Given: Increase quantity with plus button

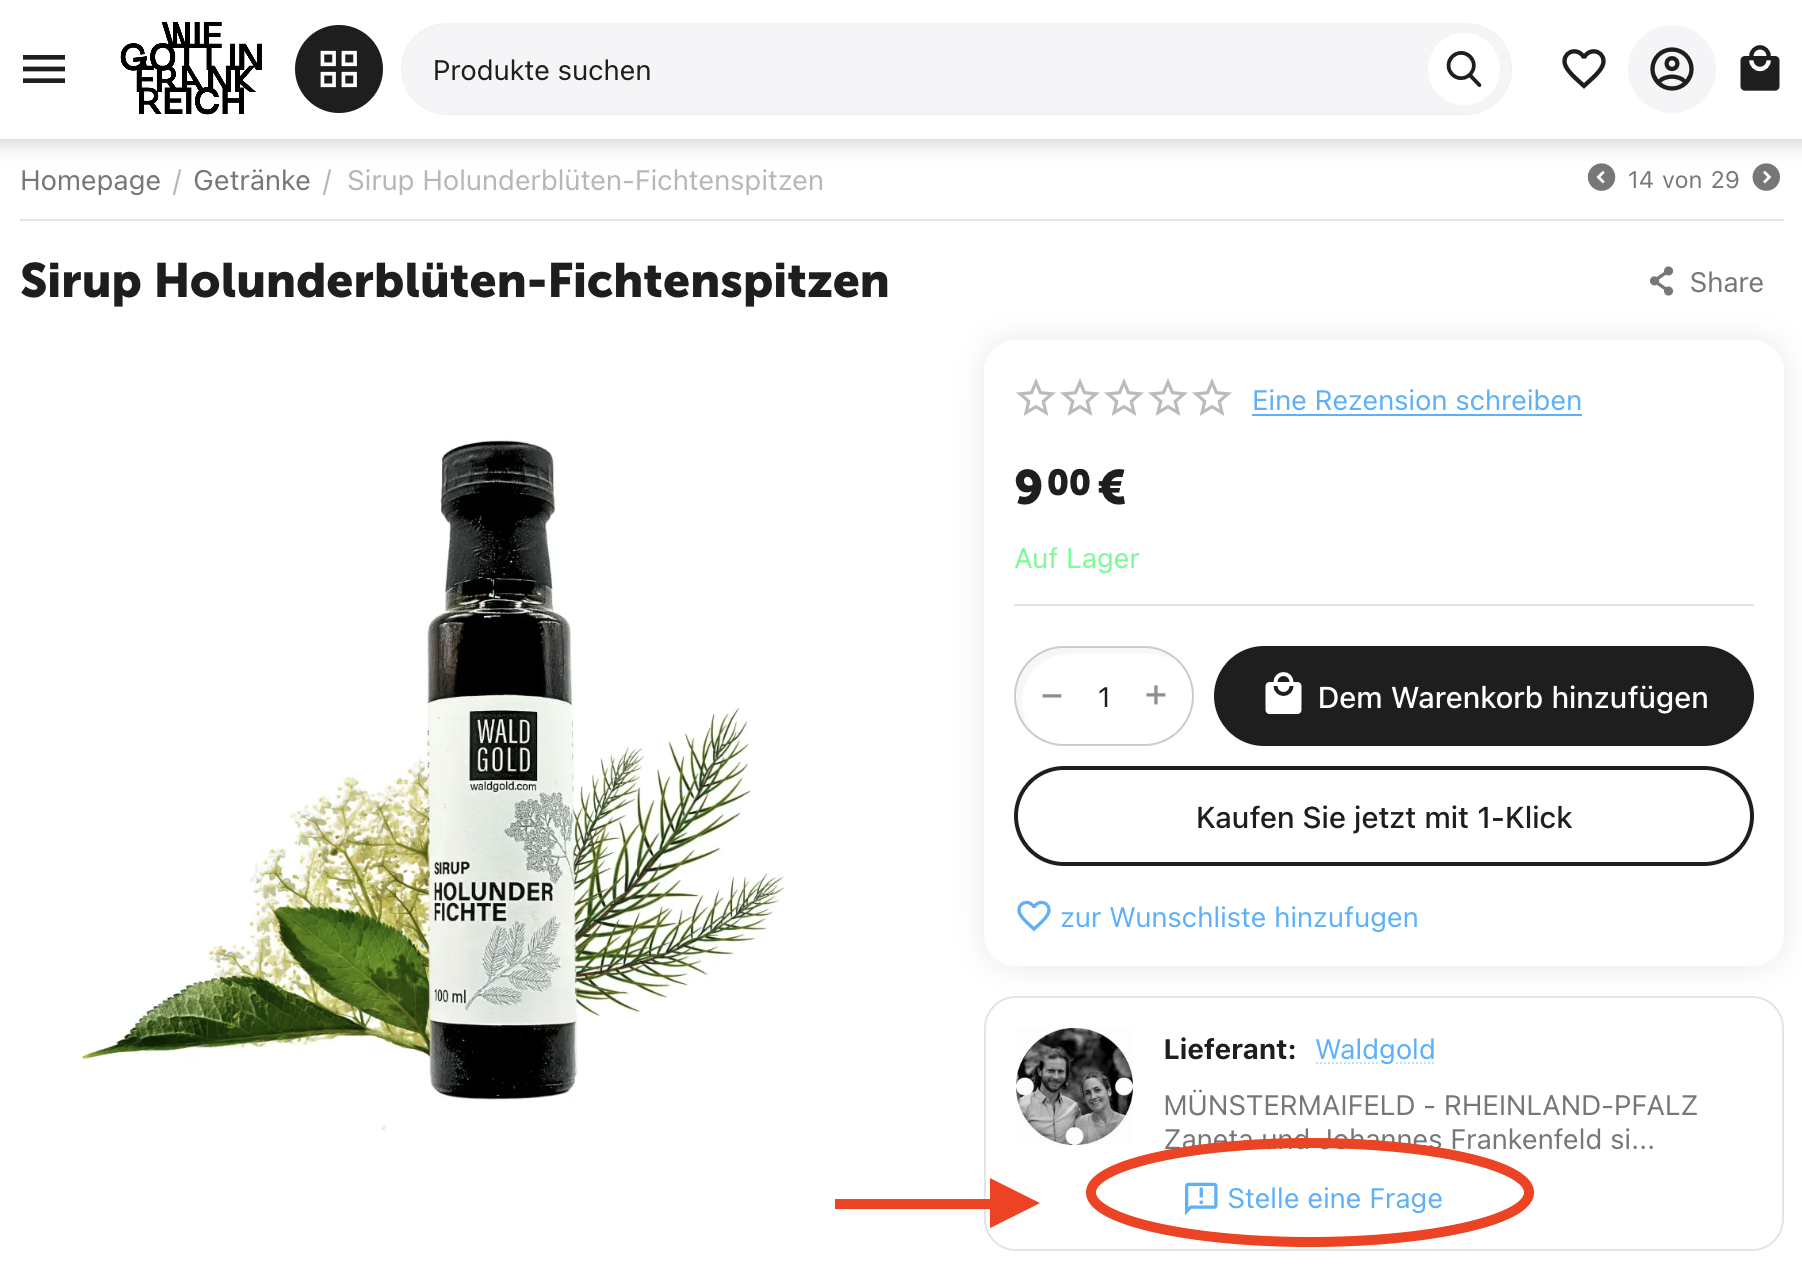Looking at the screenshot, I should (1156, 695).
